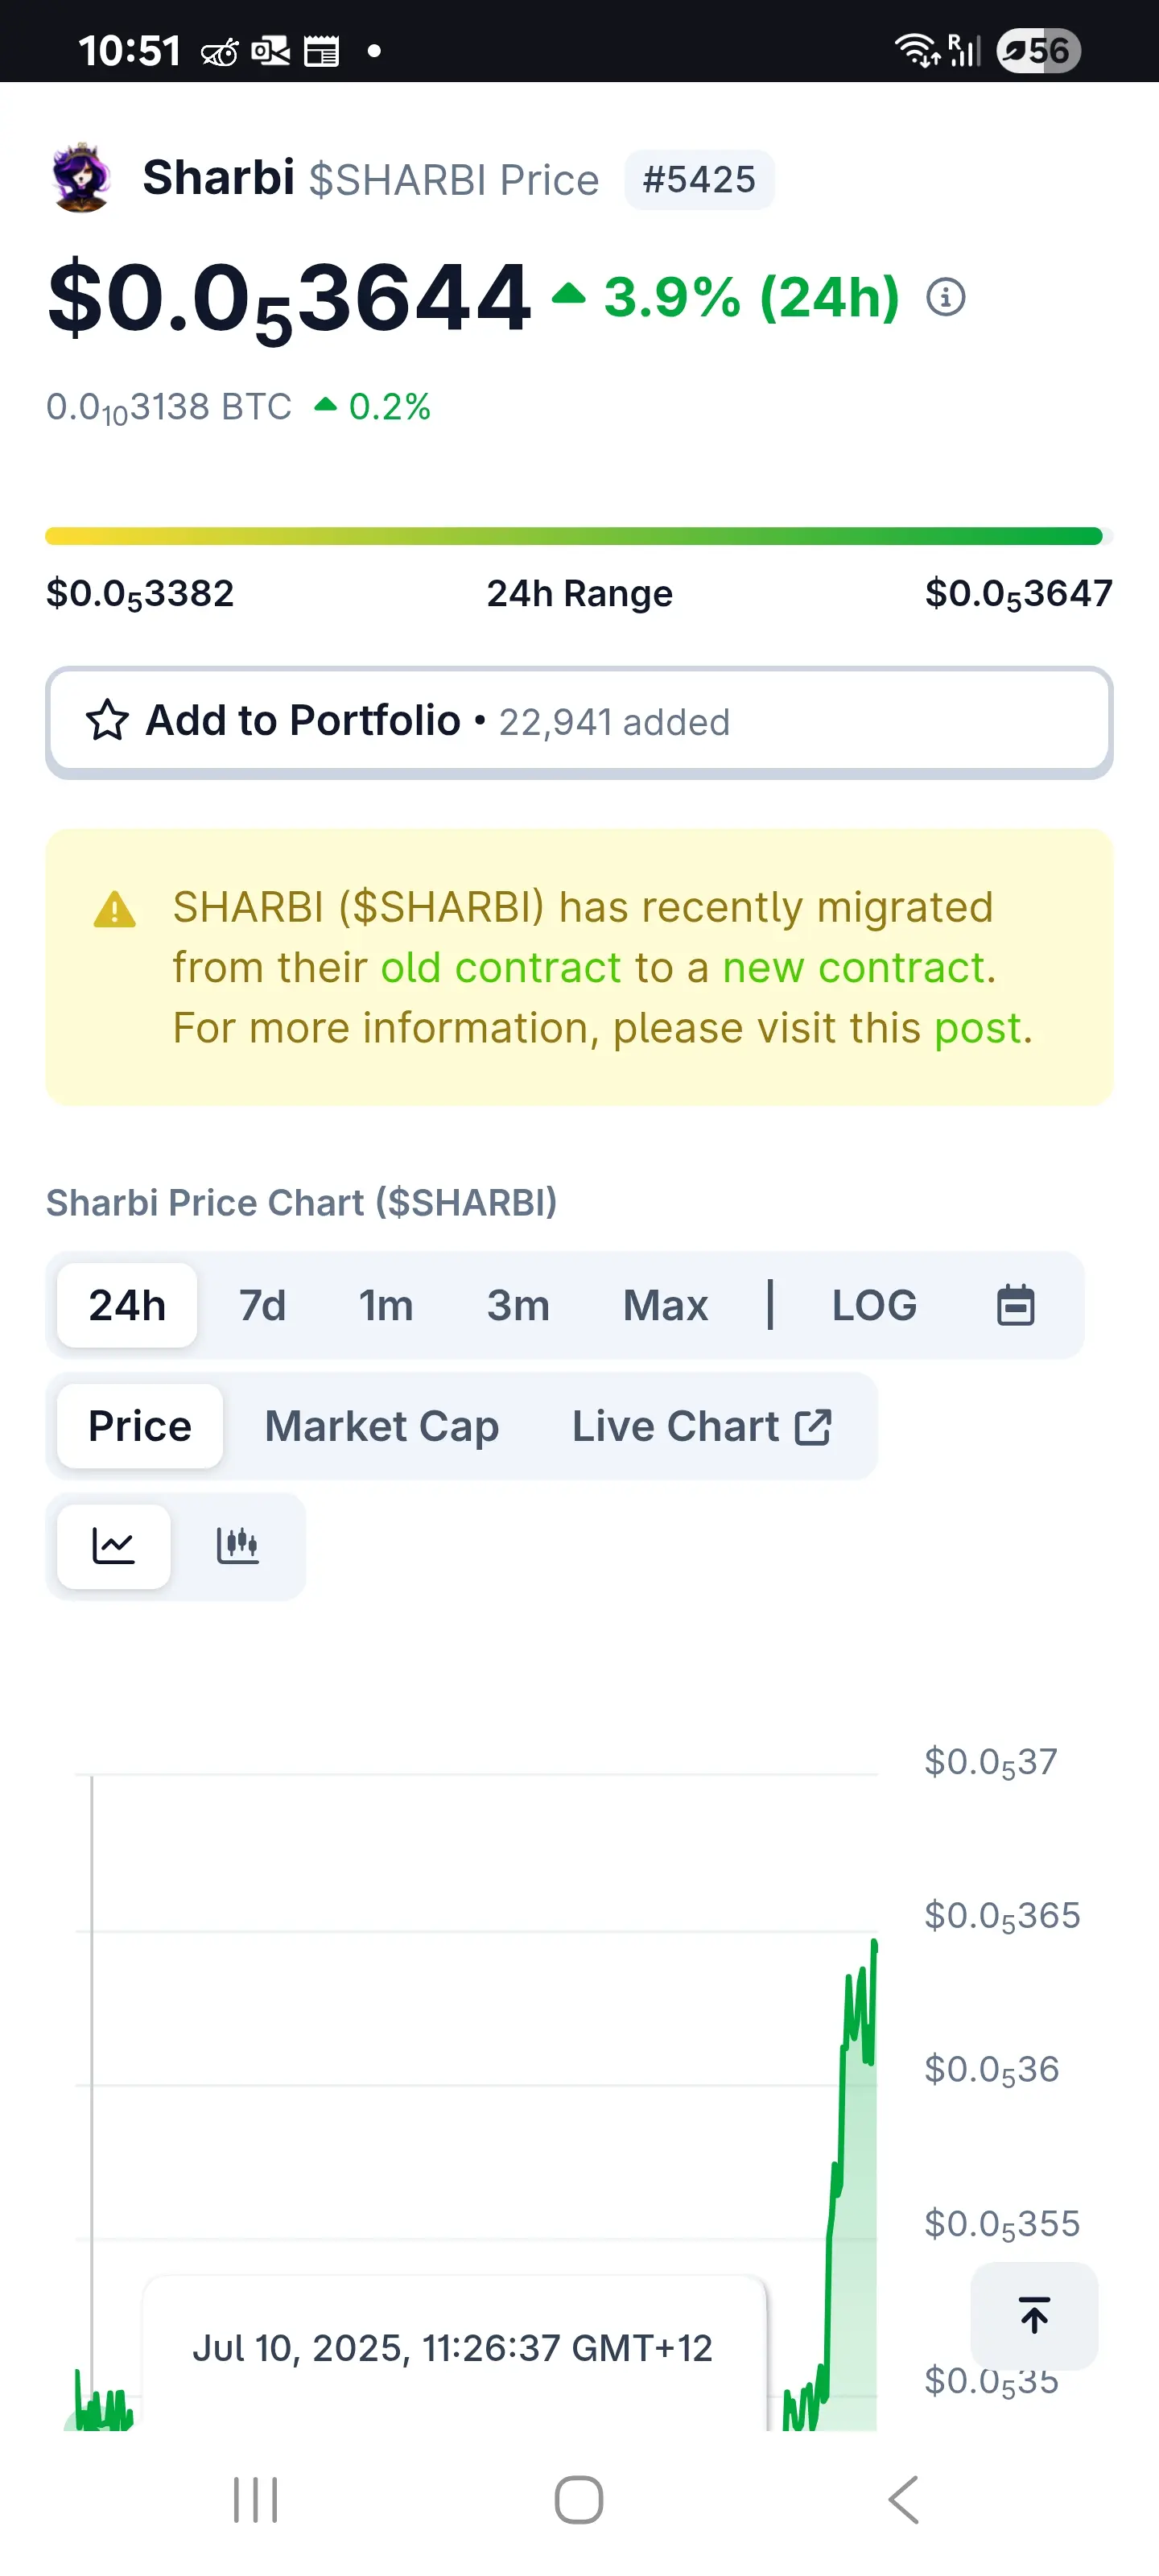Switch to line chart view
Screen dimensions: 1159x2576
pos(114,1546)
